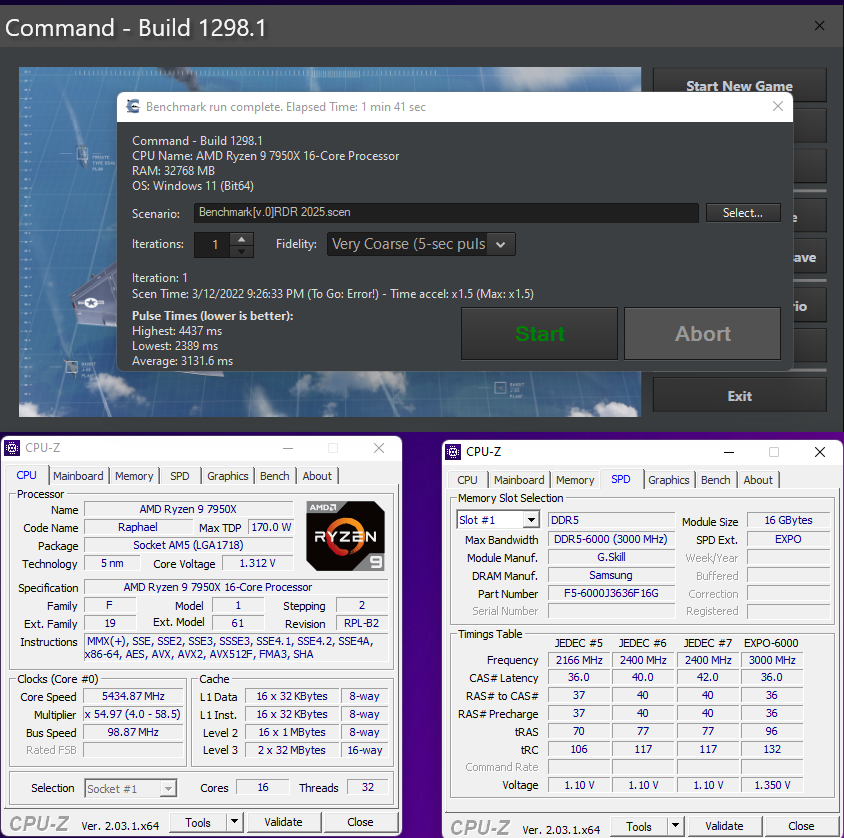This screenshot has width=844, height=838.
Task: Click Max Bandwidth DDR5-6000 (3000 MHz) field
Action: tap(611, 539)
